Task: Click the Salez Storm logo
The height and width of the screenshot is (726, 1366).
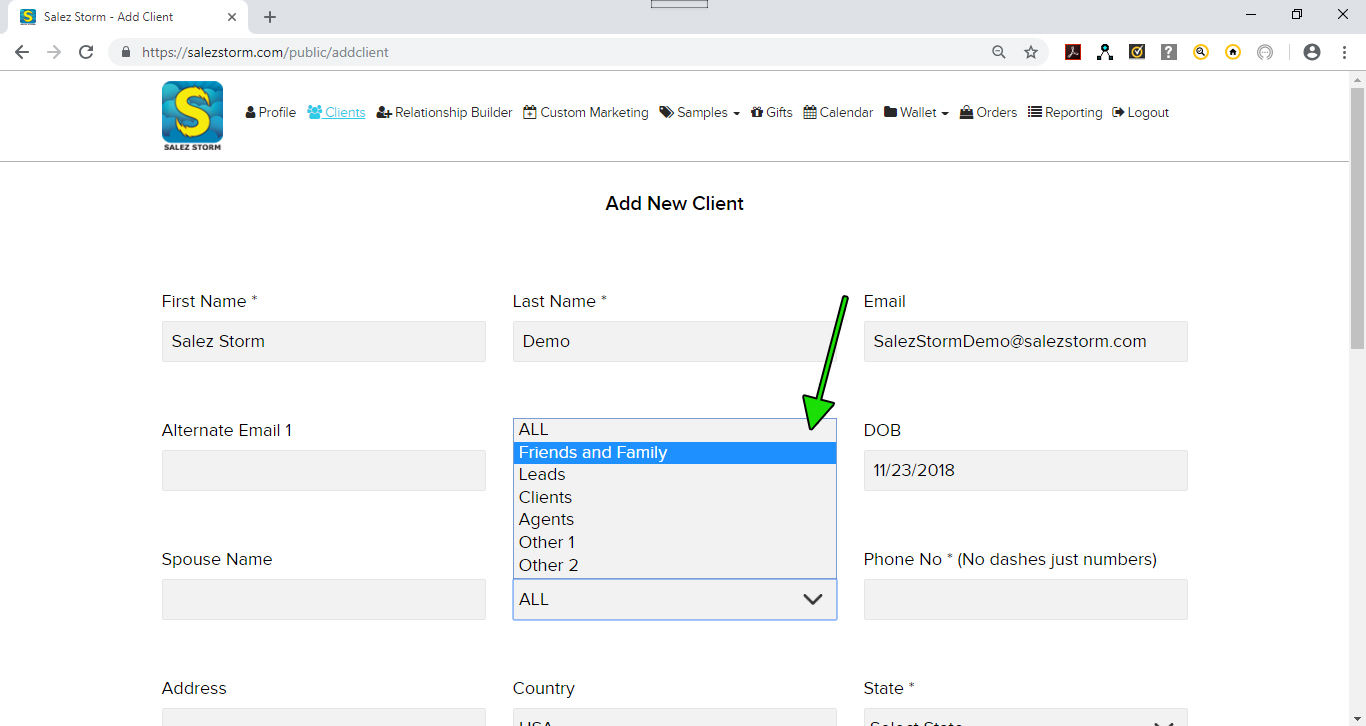Action: pyautogui.click(x=192, y=115)
